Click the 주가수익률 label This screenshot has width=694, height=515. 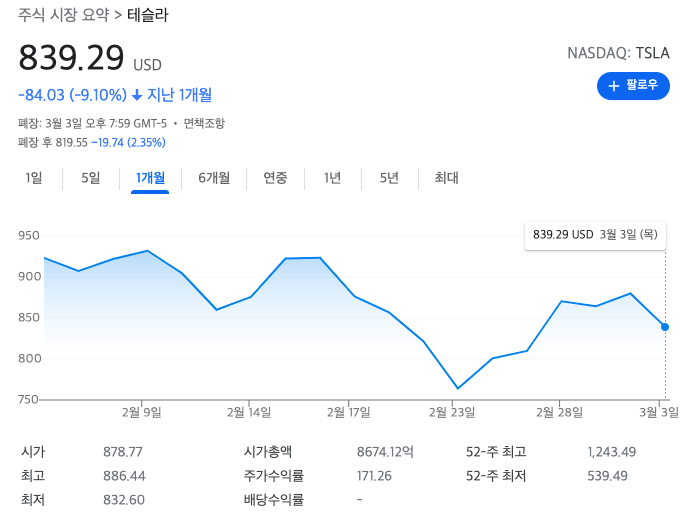(x=274, y=476)
